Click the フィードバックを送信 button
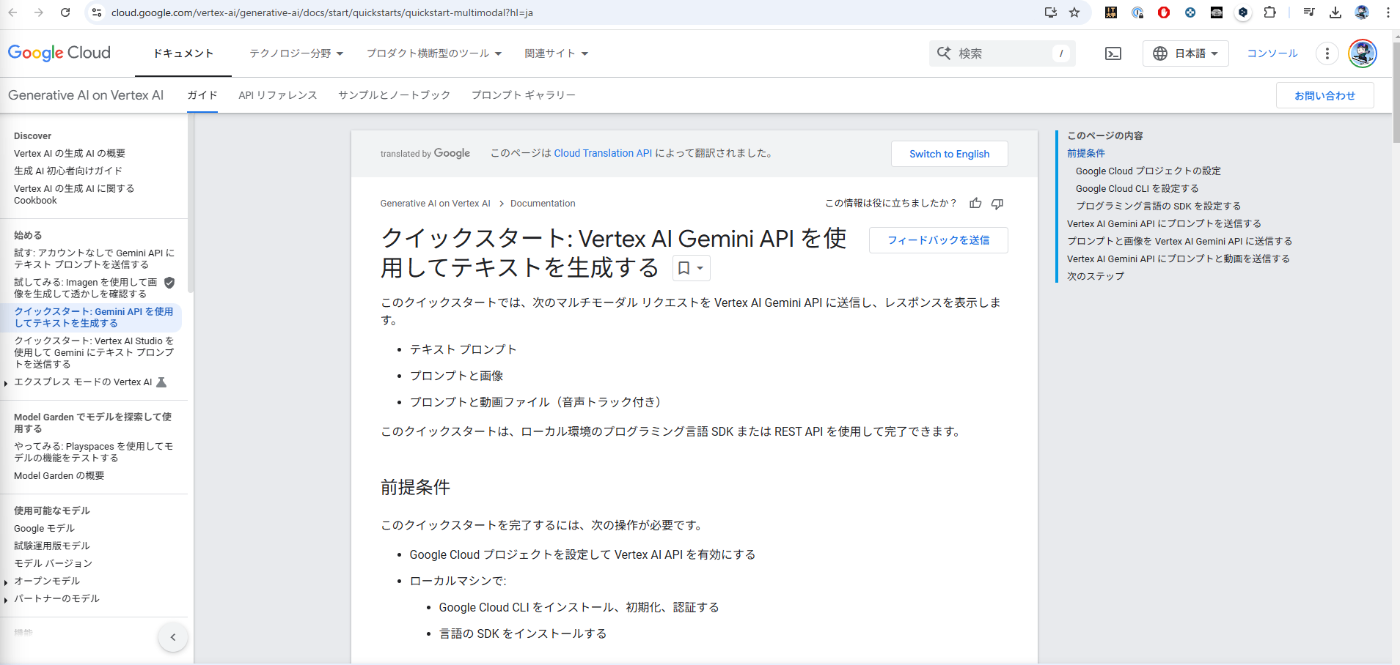The image size is (1400, 665). (x=938, y=240)
